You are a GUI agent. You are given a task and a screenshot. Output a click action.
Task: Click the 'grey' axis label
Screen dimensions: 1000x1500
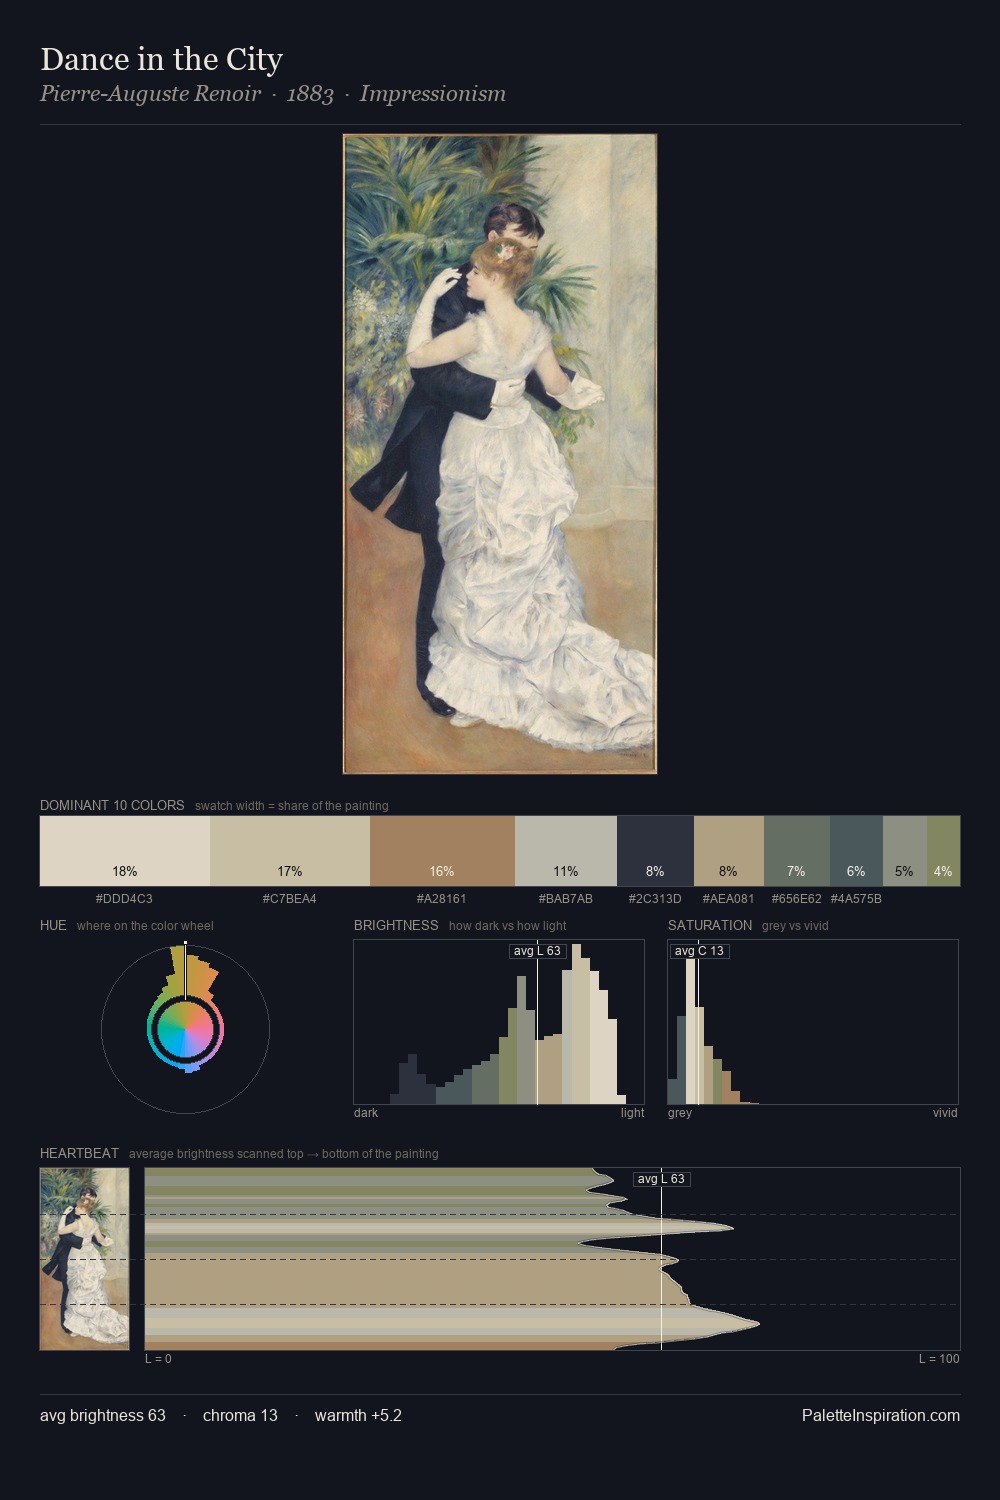point(680,1113)
